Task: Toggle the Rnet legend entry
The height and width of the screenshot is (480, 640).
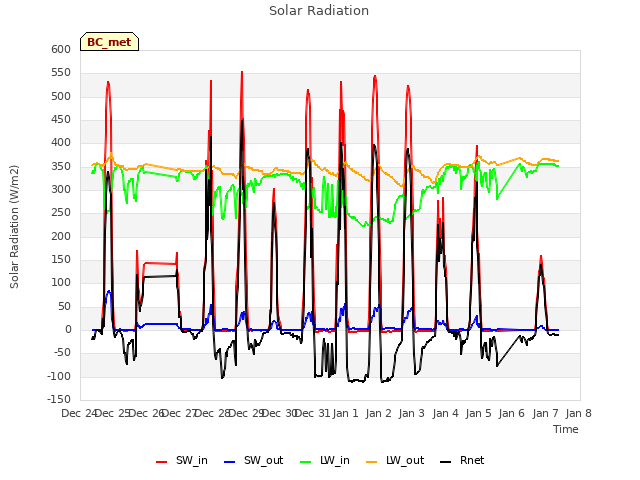Action: click(x=462, y=460)
